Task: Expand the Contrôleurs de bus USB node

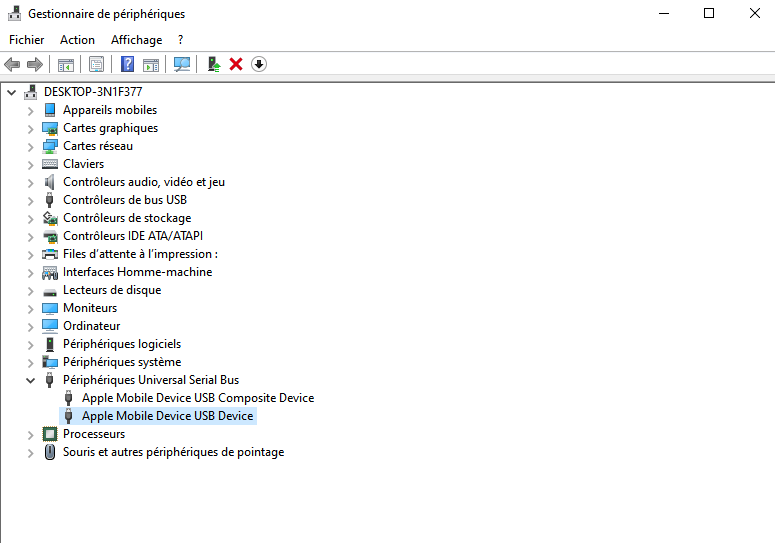Action: 31,200
